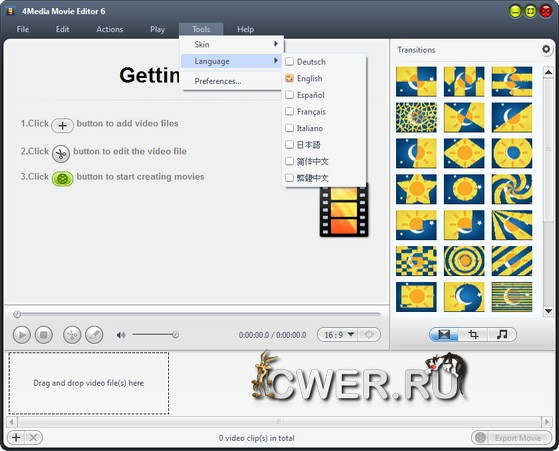The height and width of the screenshot is (451, 559).
Task: Click timeline scroll right arrow
Action: click(x=547, y=422)
